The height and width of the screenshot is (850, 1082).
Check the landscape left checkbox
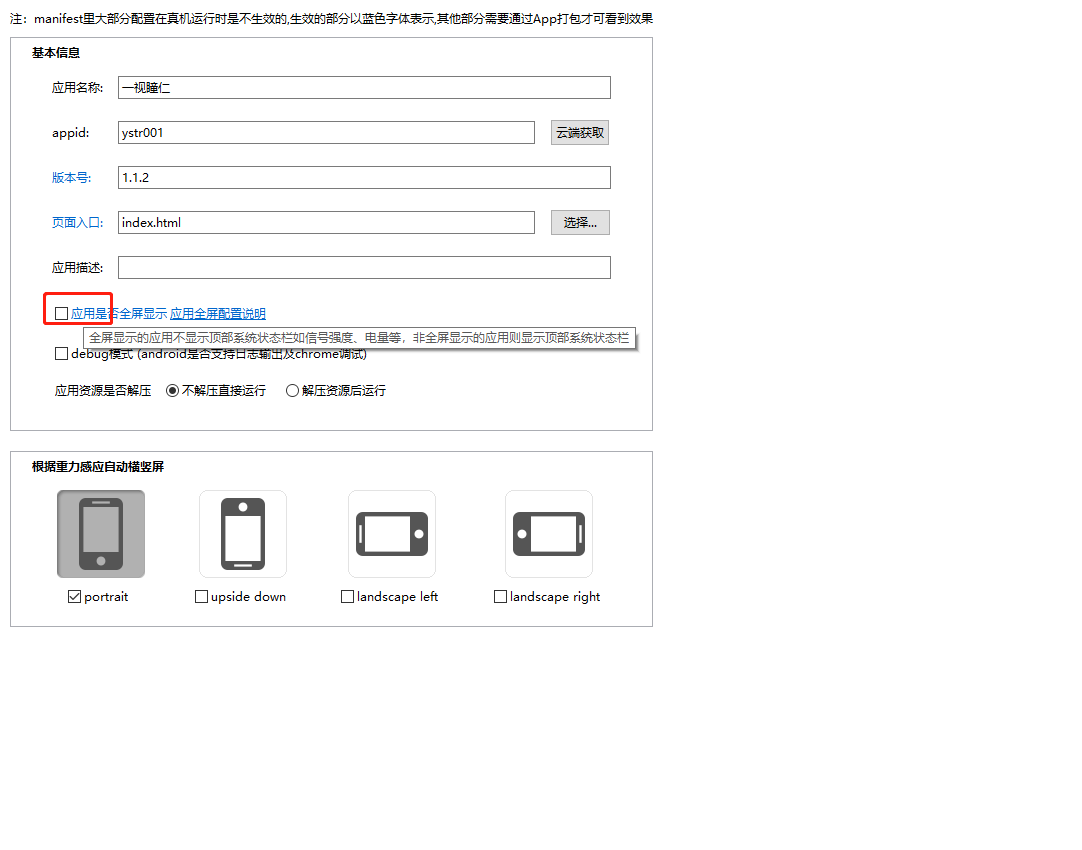click(348, 597)
